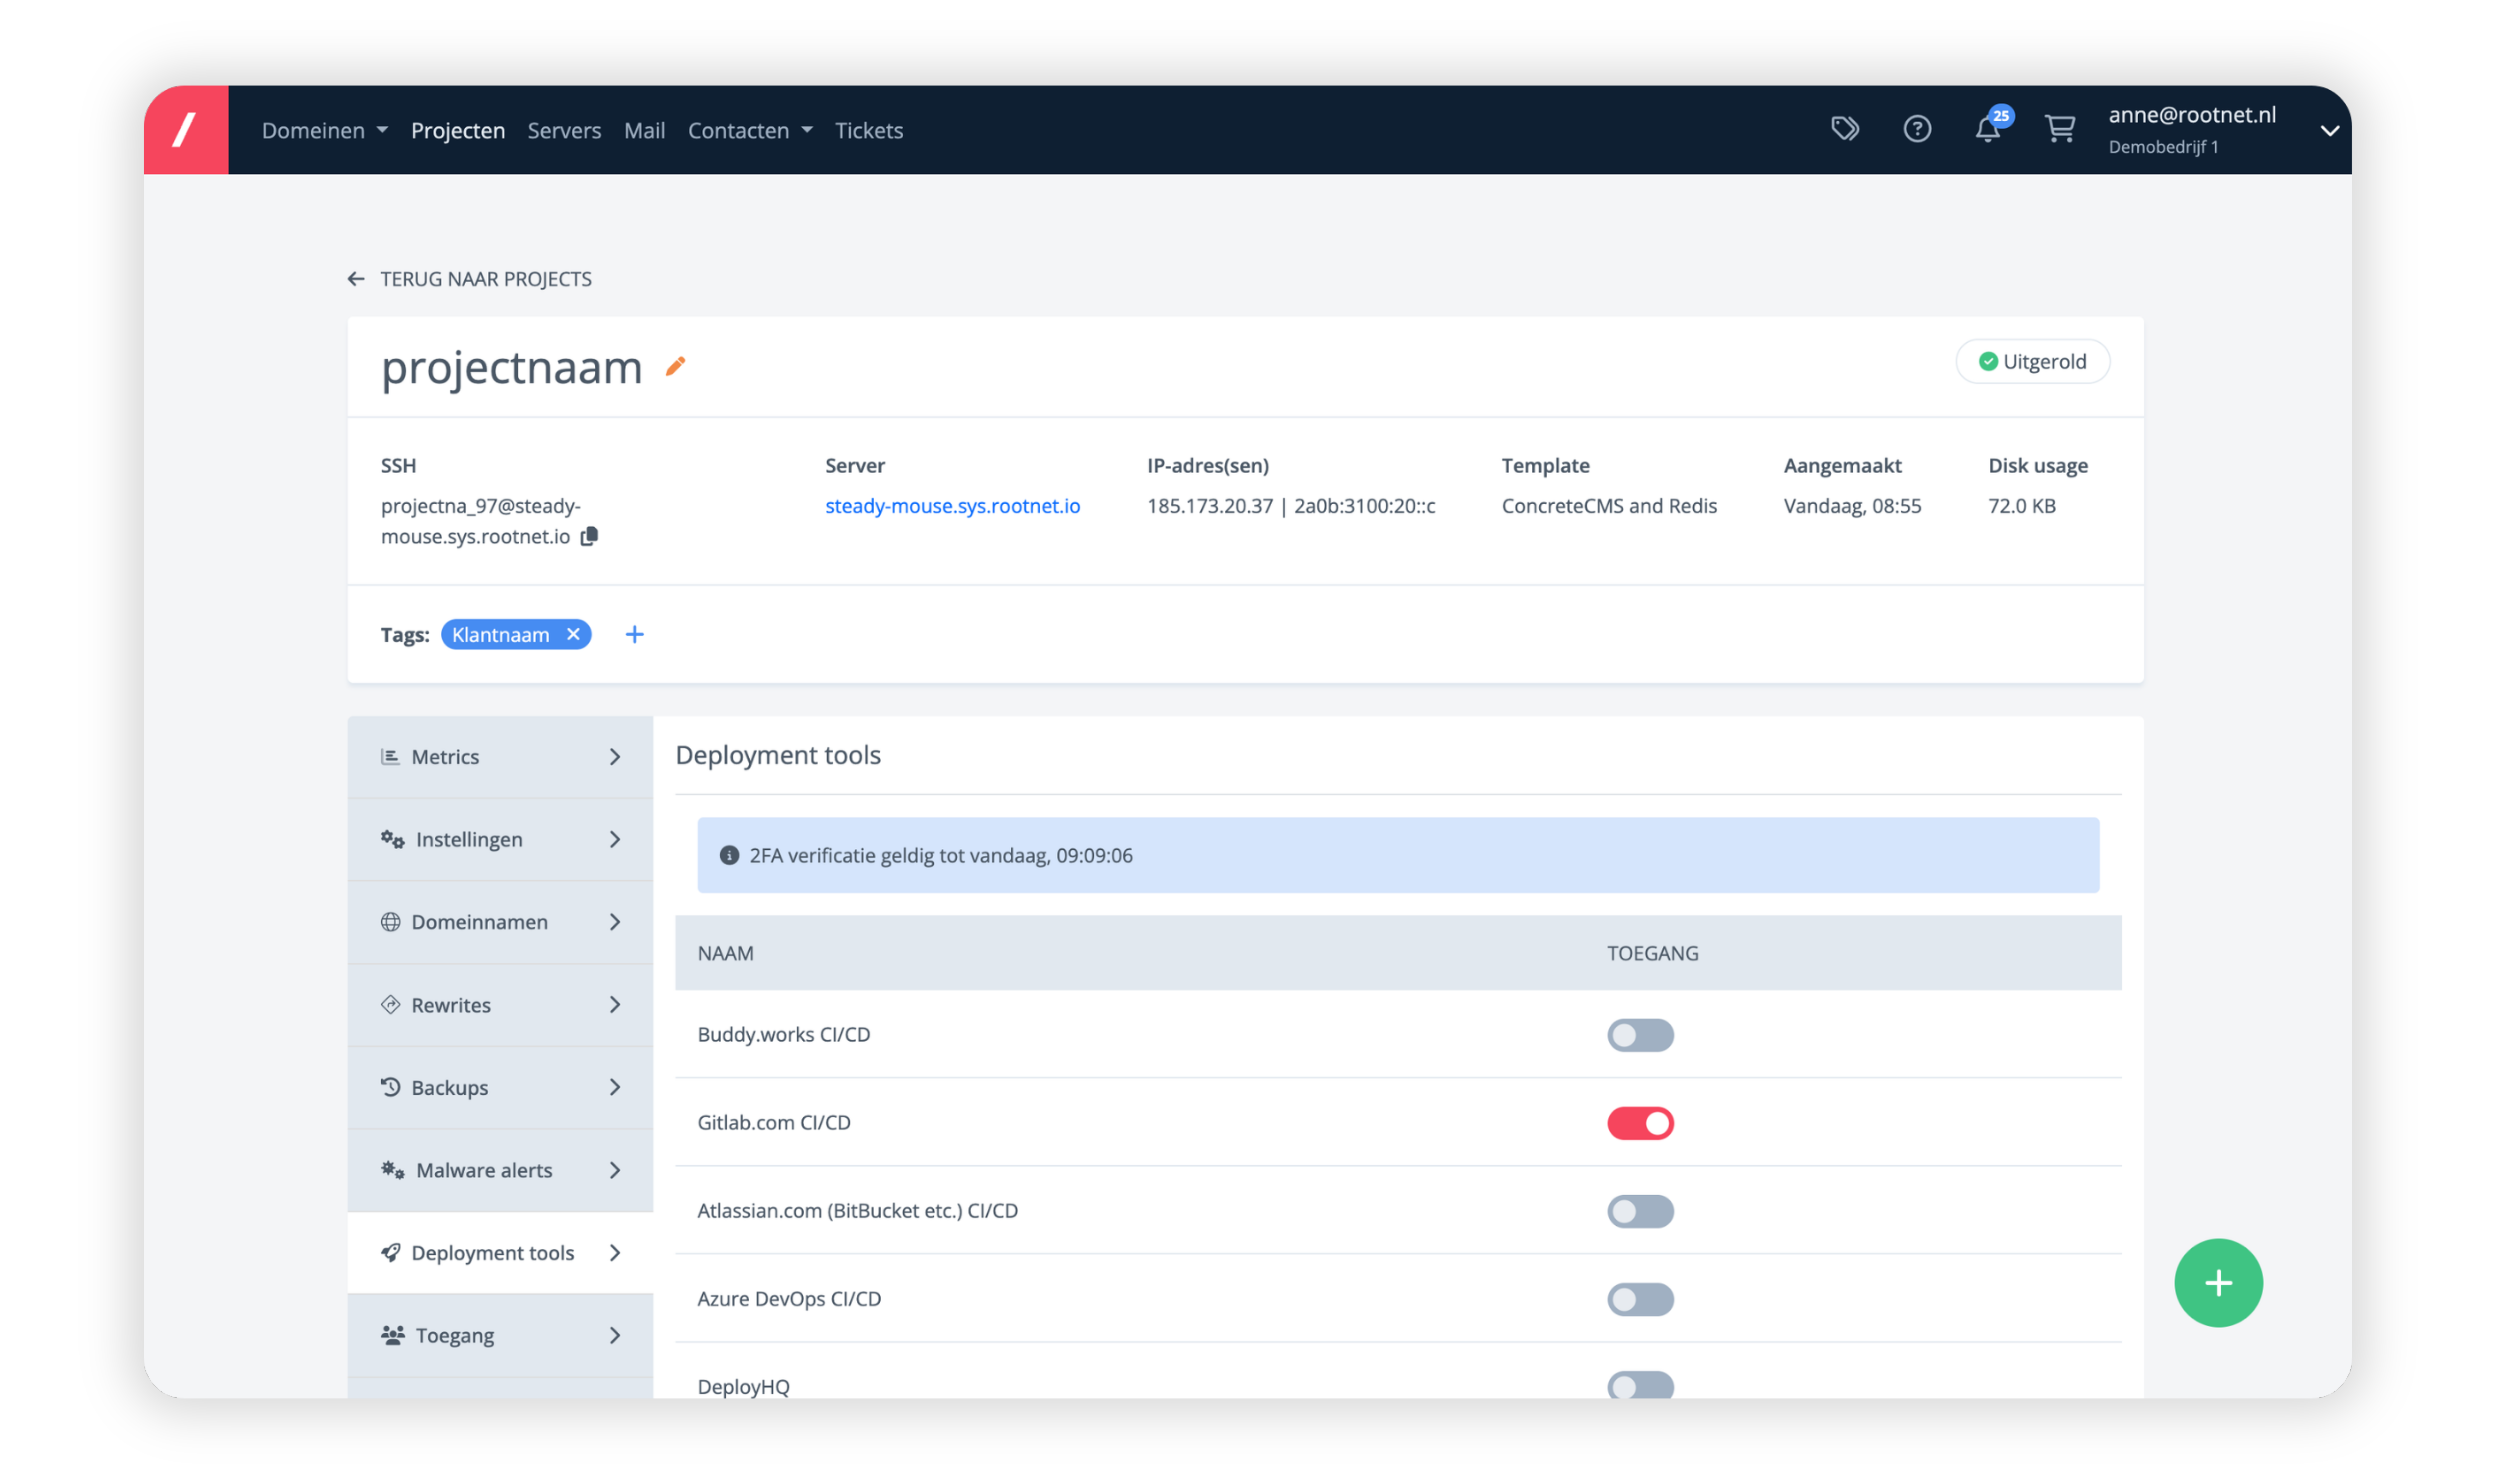Image resolution: width=2496 pixels, height=1484 pixels.
Task: Open the tags icon in the top bar
Action: [x=1845, y=128]
